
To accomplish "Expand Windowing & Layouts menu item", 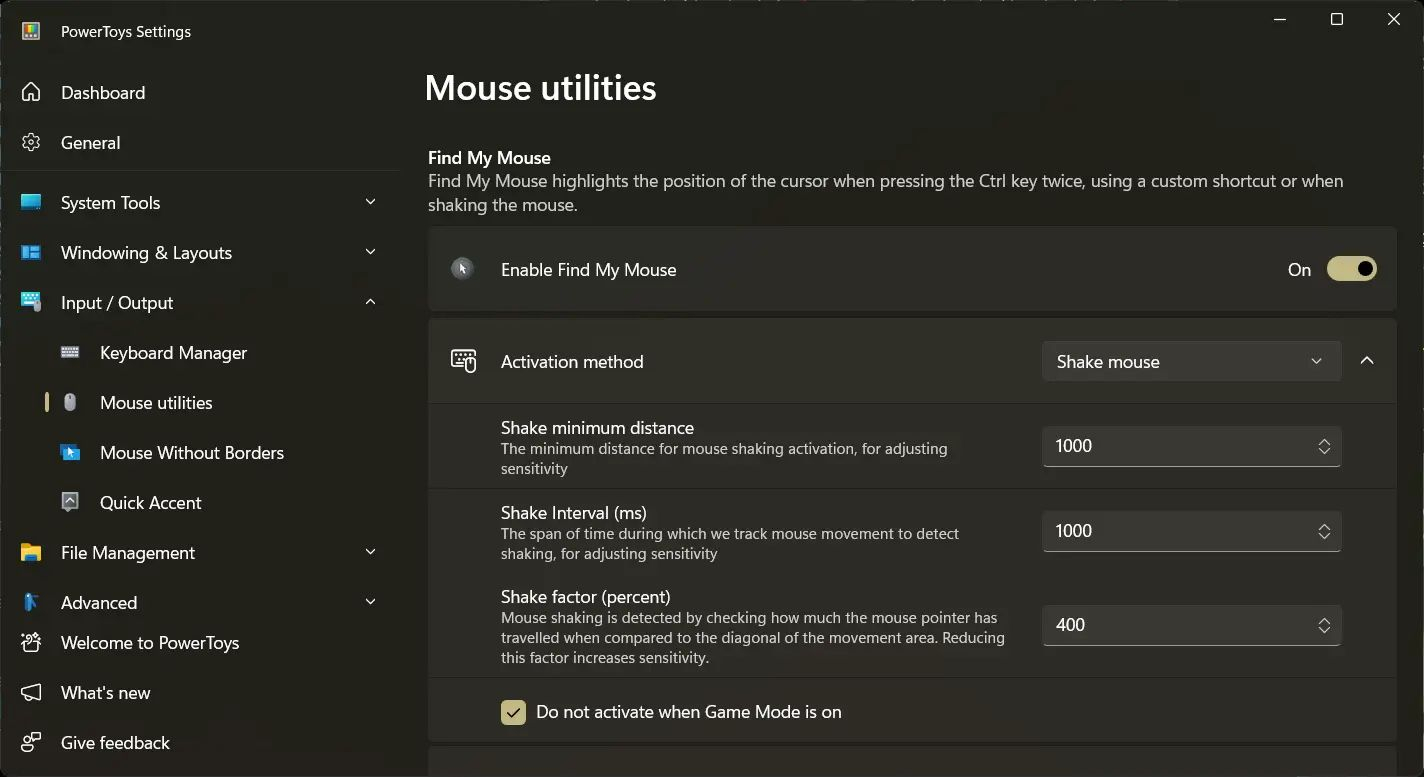I will pos(200,252).
